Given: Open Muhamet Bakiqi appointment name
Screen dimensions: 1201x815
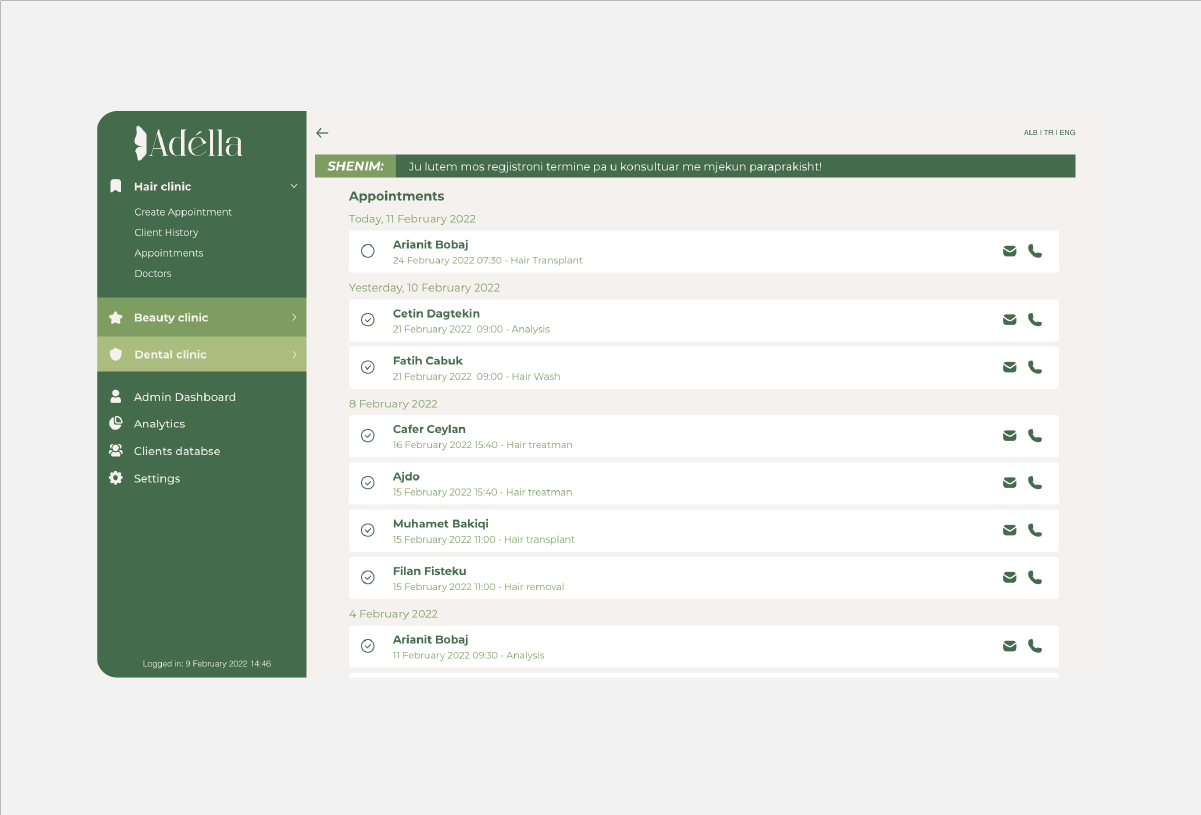Looking at the screenshot, I should click(441, 524).
